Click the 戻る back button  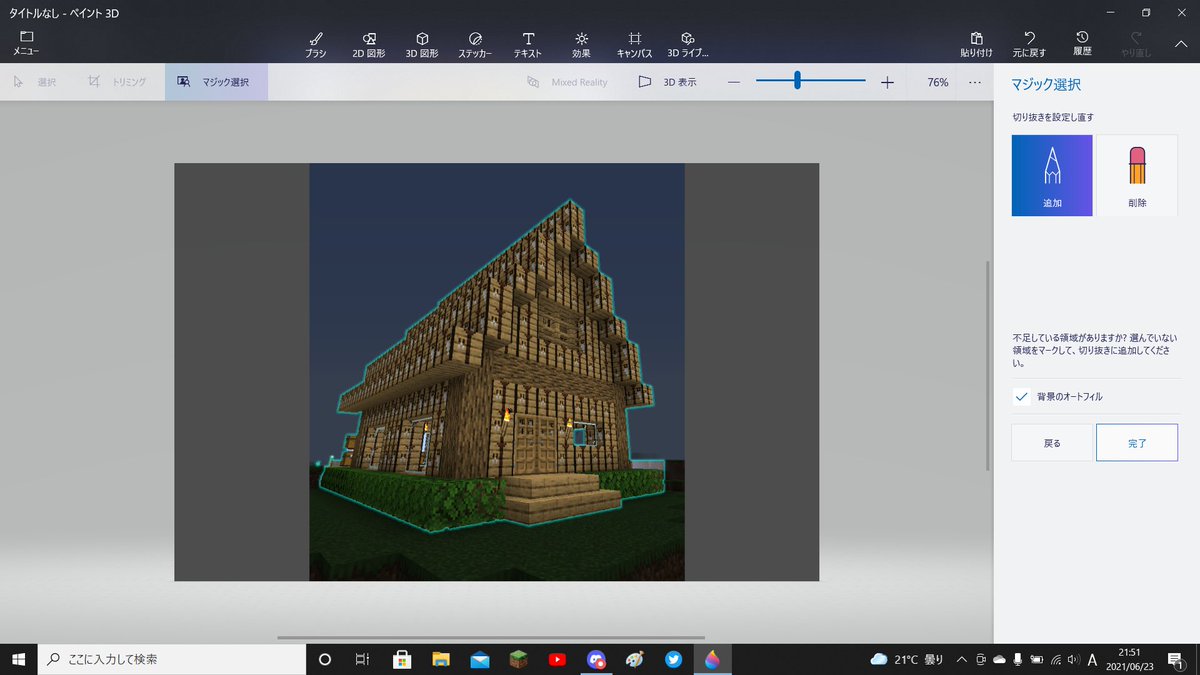click(1052, 442)
